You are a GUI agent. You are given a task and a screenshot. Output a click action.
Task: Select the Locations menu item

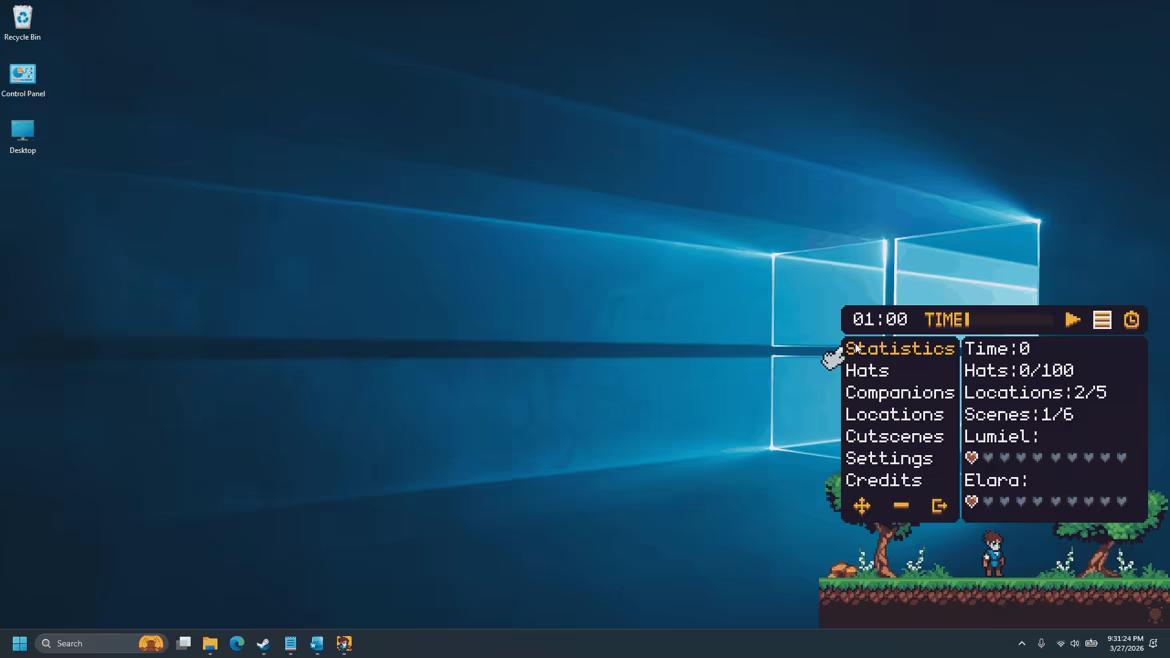click(895, 415)
